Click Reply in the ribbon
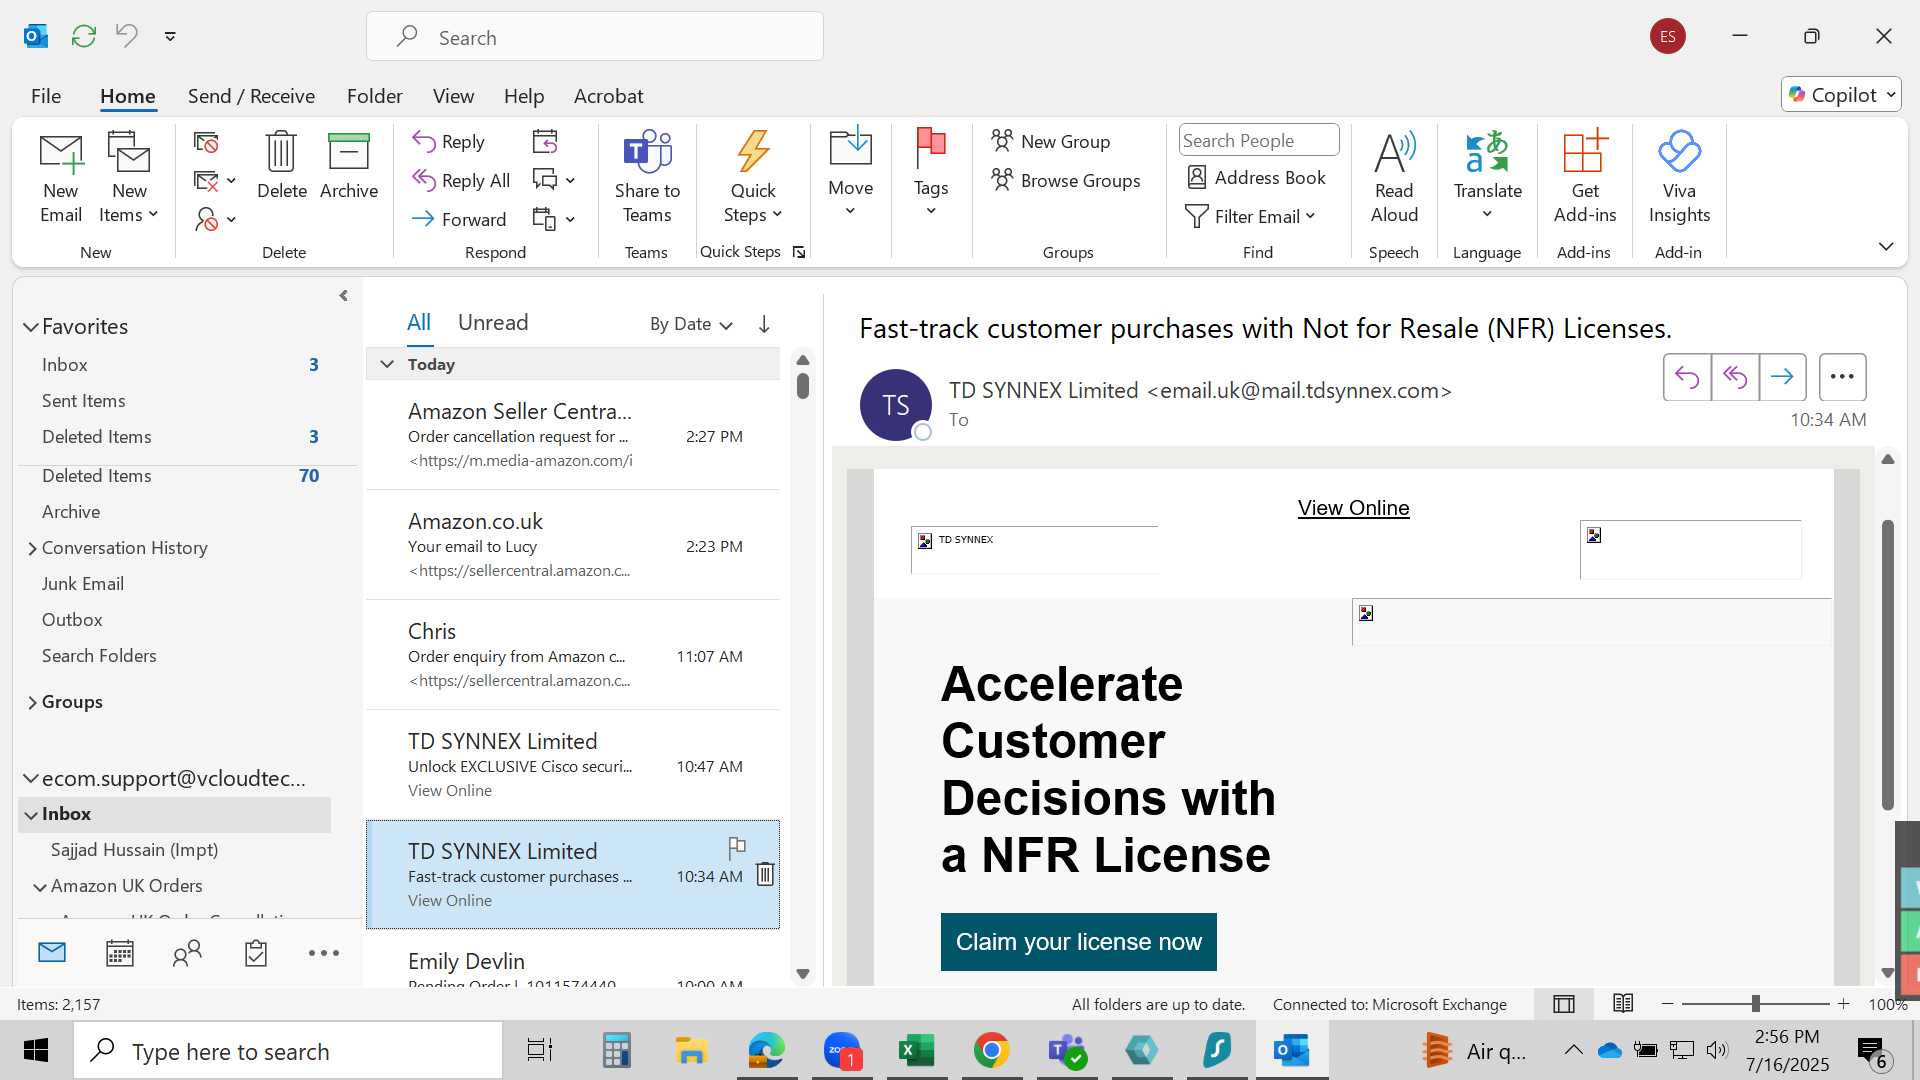 click(x=449, y=142)
